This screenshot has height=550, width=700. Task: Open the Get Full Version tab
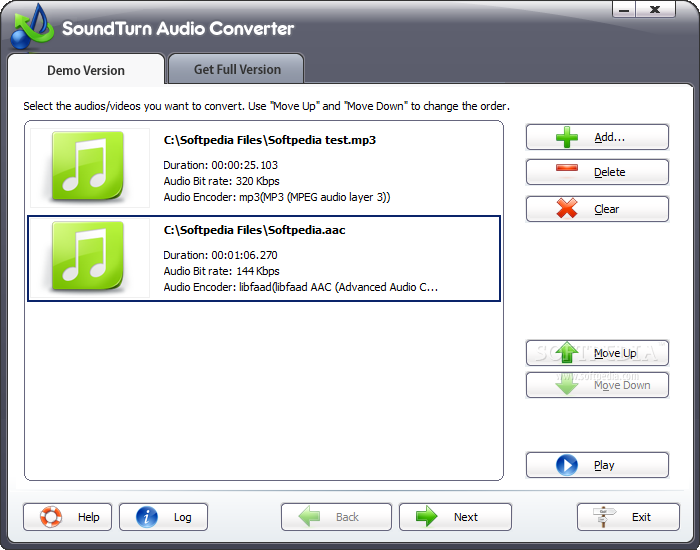[x=237, y=69]
